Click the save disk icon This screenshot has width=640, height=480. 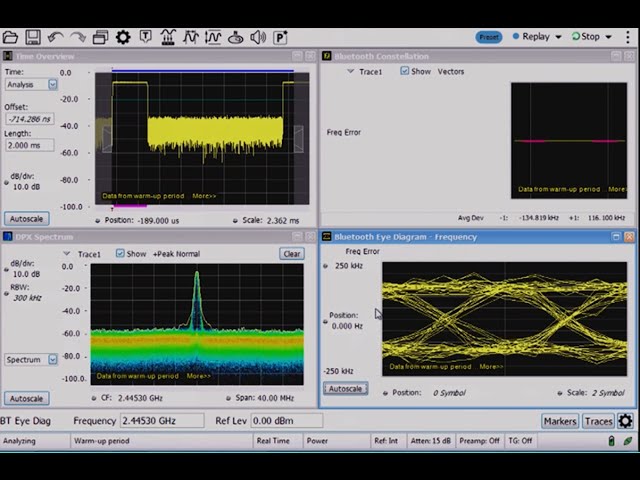[33, 37]
